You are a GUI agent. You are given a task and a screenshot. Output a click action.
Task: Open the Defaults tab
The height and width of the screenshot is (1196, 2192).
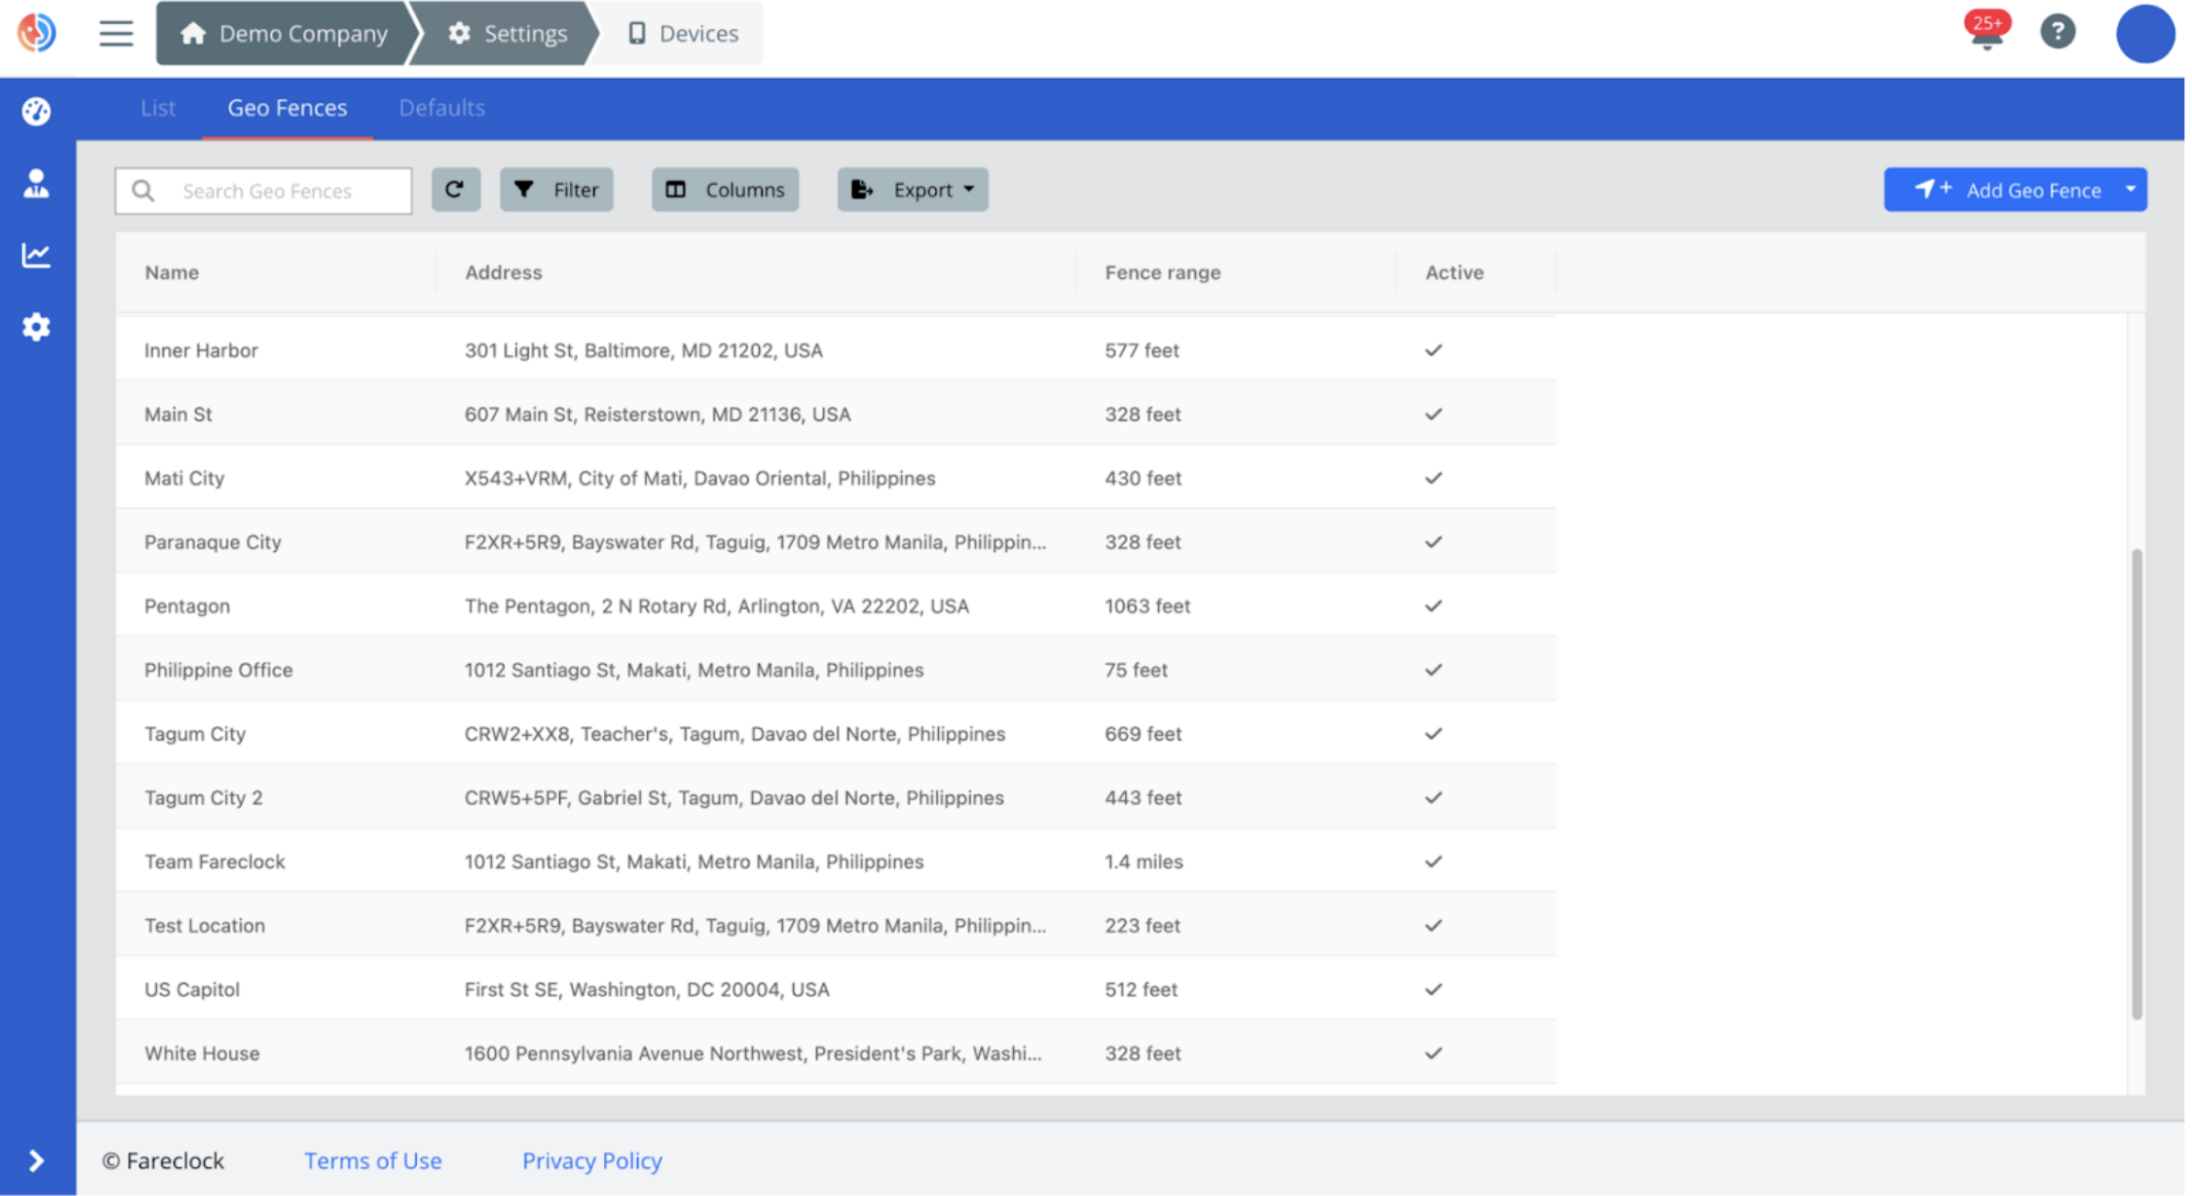pos(442,107)
